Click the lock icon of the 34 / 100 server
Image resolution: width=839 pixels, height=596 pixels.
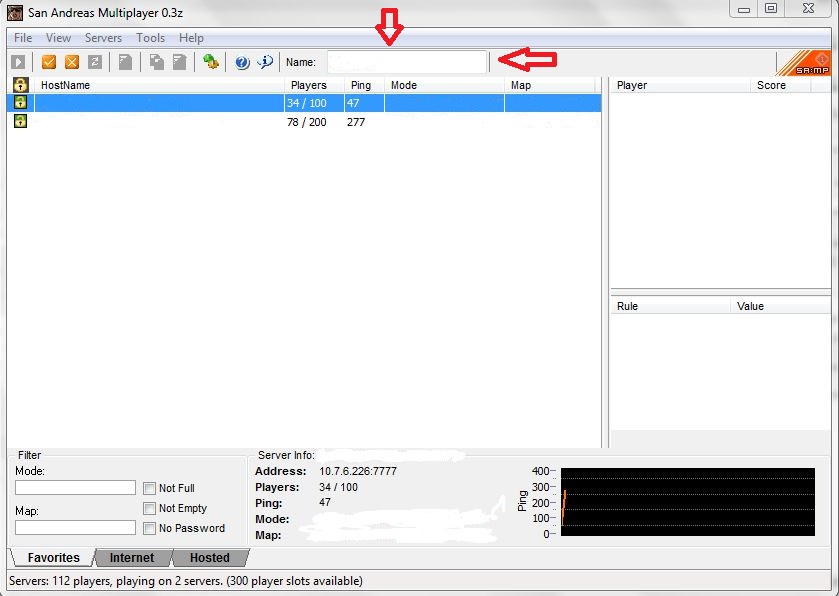pyautogui.click(x=20, y=102)
